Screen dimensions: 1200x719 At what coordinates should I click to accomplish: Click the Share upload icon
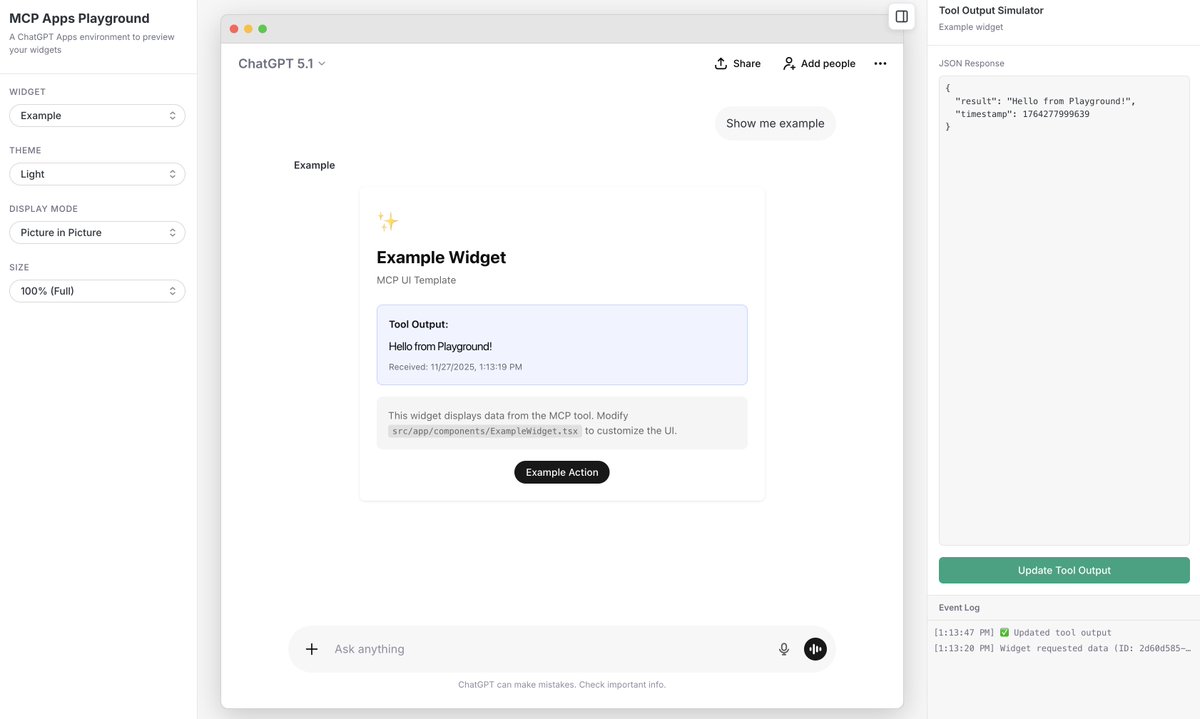click(x=721, y=63)
